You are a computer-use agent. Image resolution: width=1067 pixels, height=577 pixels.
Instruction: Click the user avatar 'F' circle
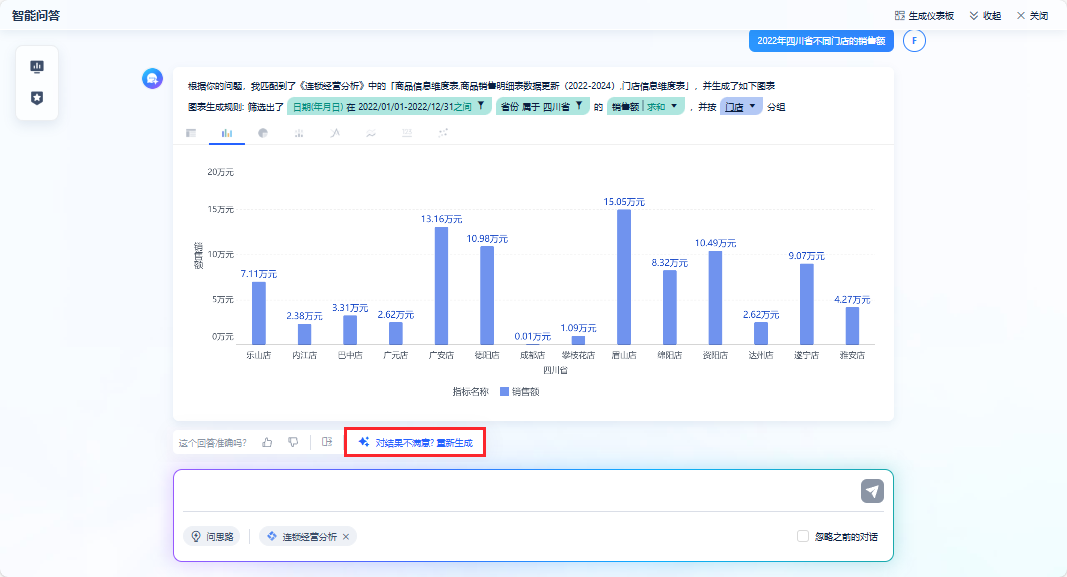point(914,41)
